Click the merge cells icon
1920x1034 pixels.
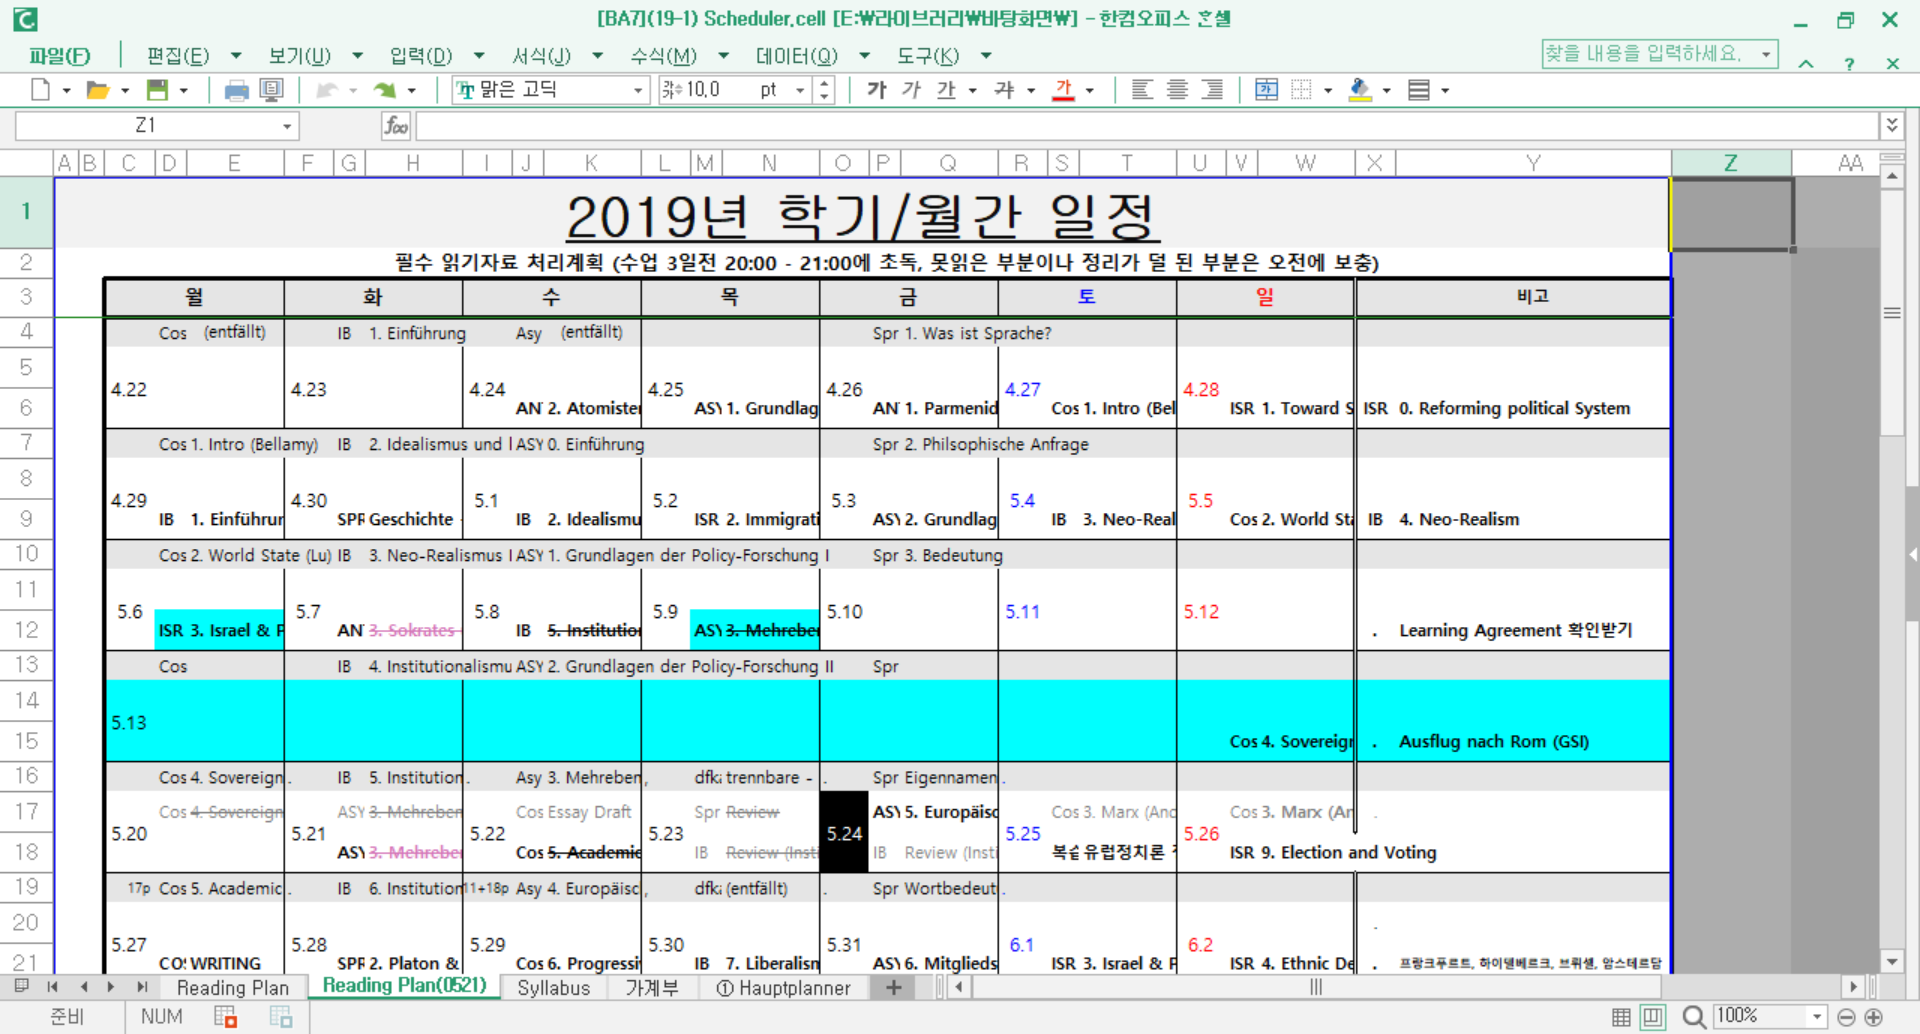(1266, 90)
